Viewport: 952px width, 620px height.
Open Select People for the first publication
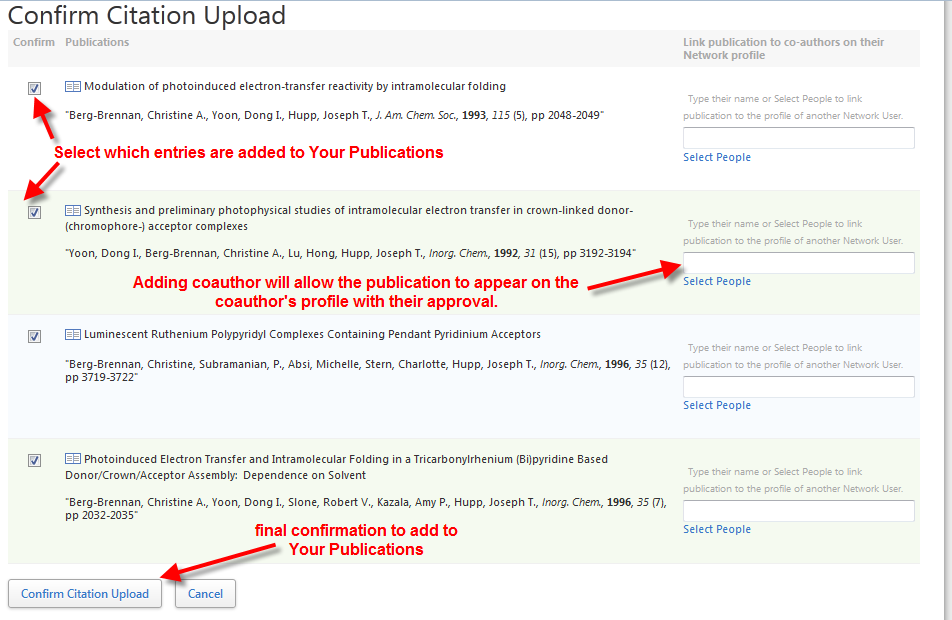[716, 157]
